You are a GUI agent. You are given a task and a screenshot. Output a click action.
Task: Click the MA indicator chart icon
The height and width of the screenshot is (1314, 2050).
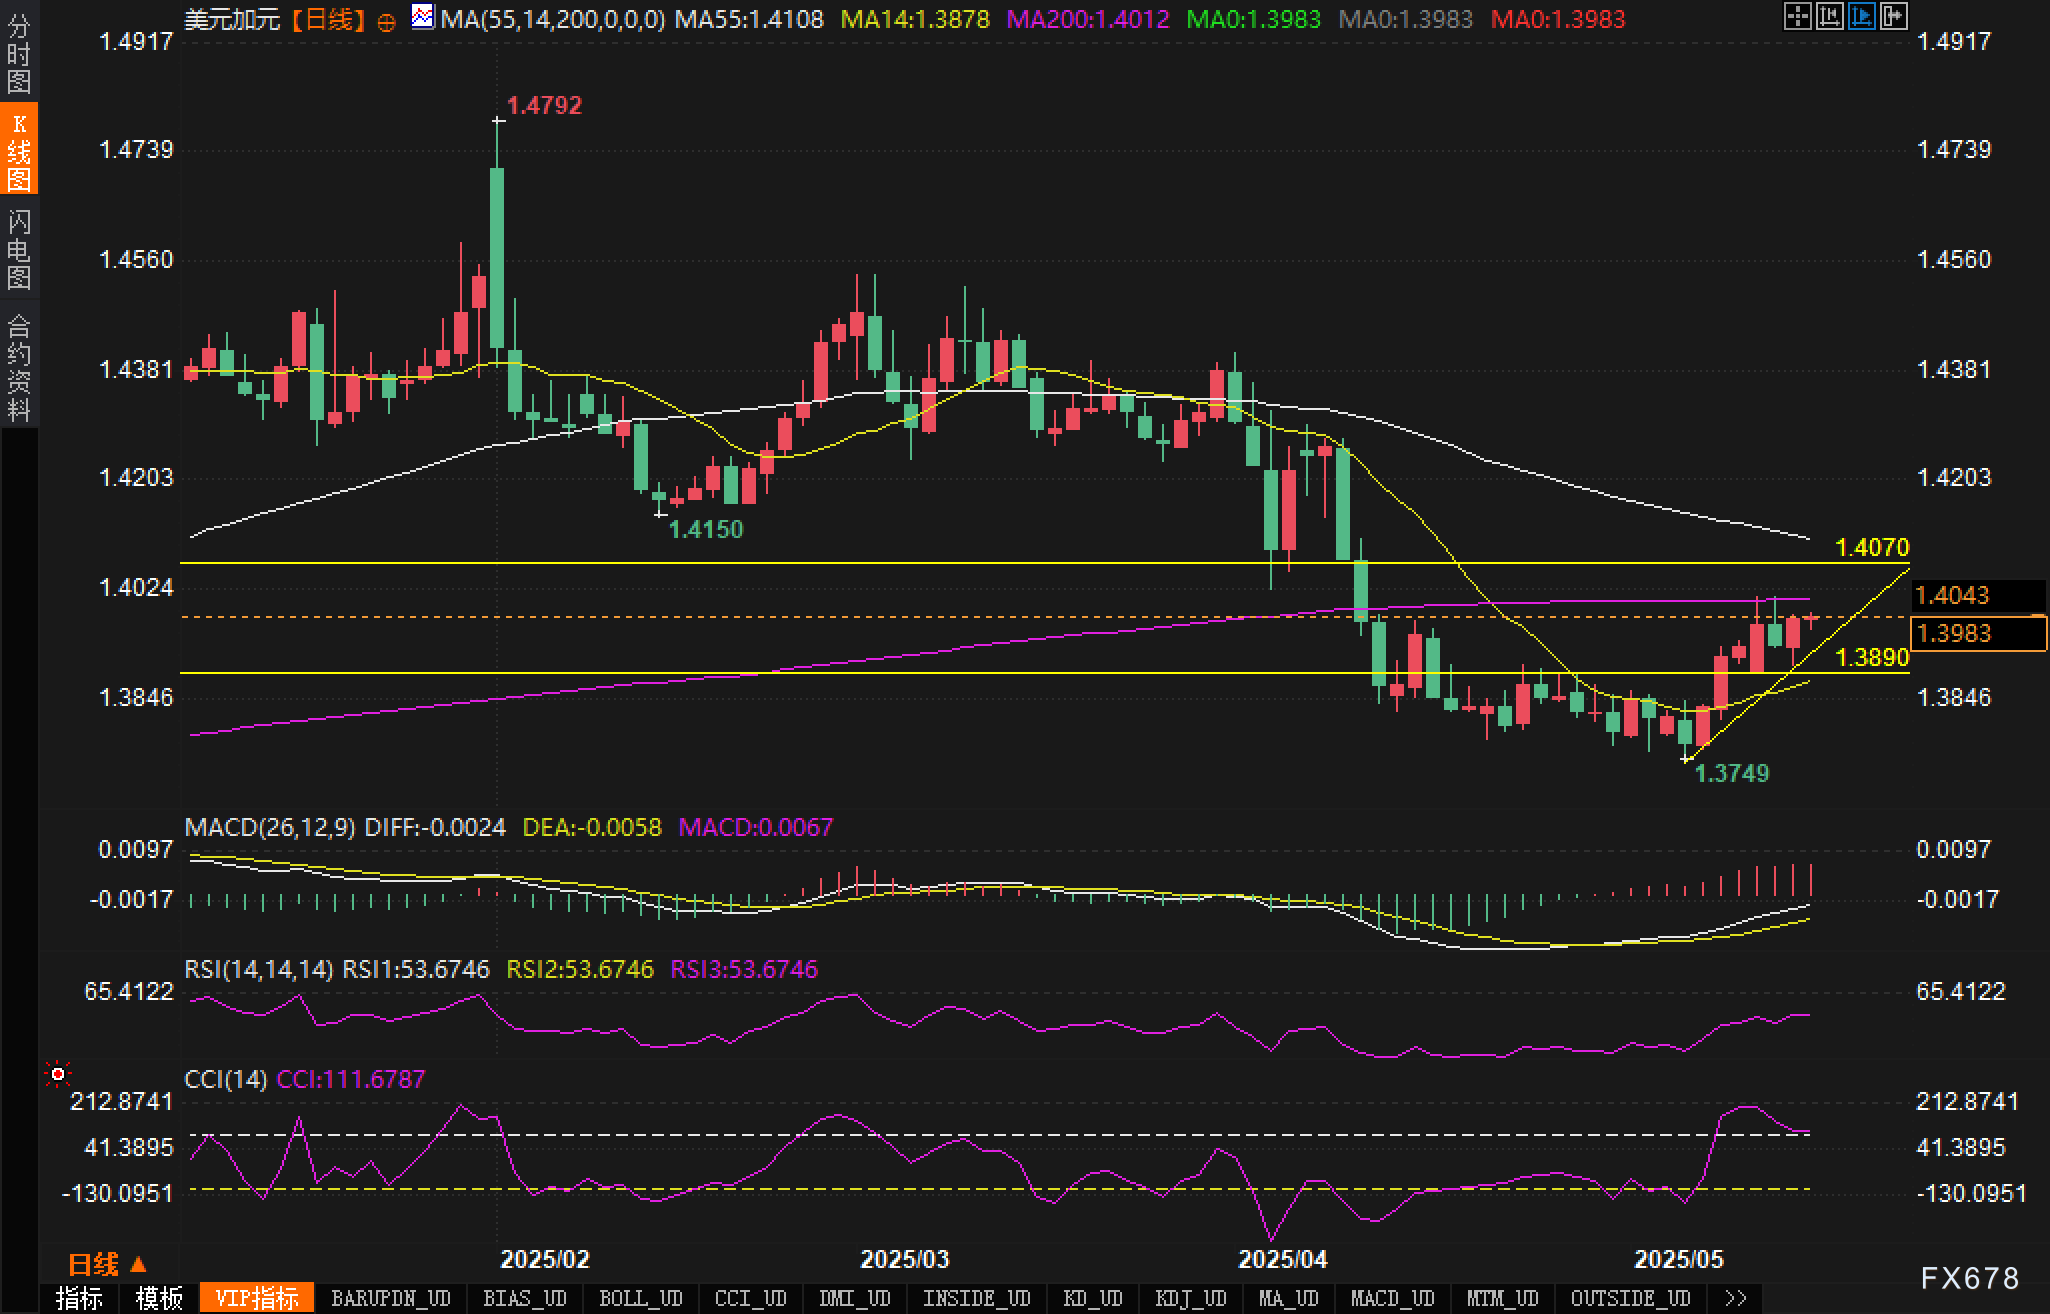(423, 17)
